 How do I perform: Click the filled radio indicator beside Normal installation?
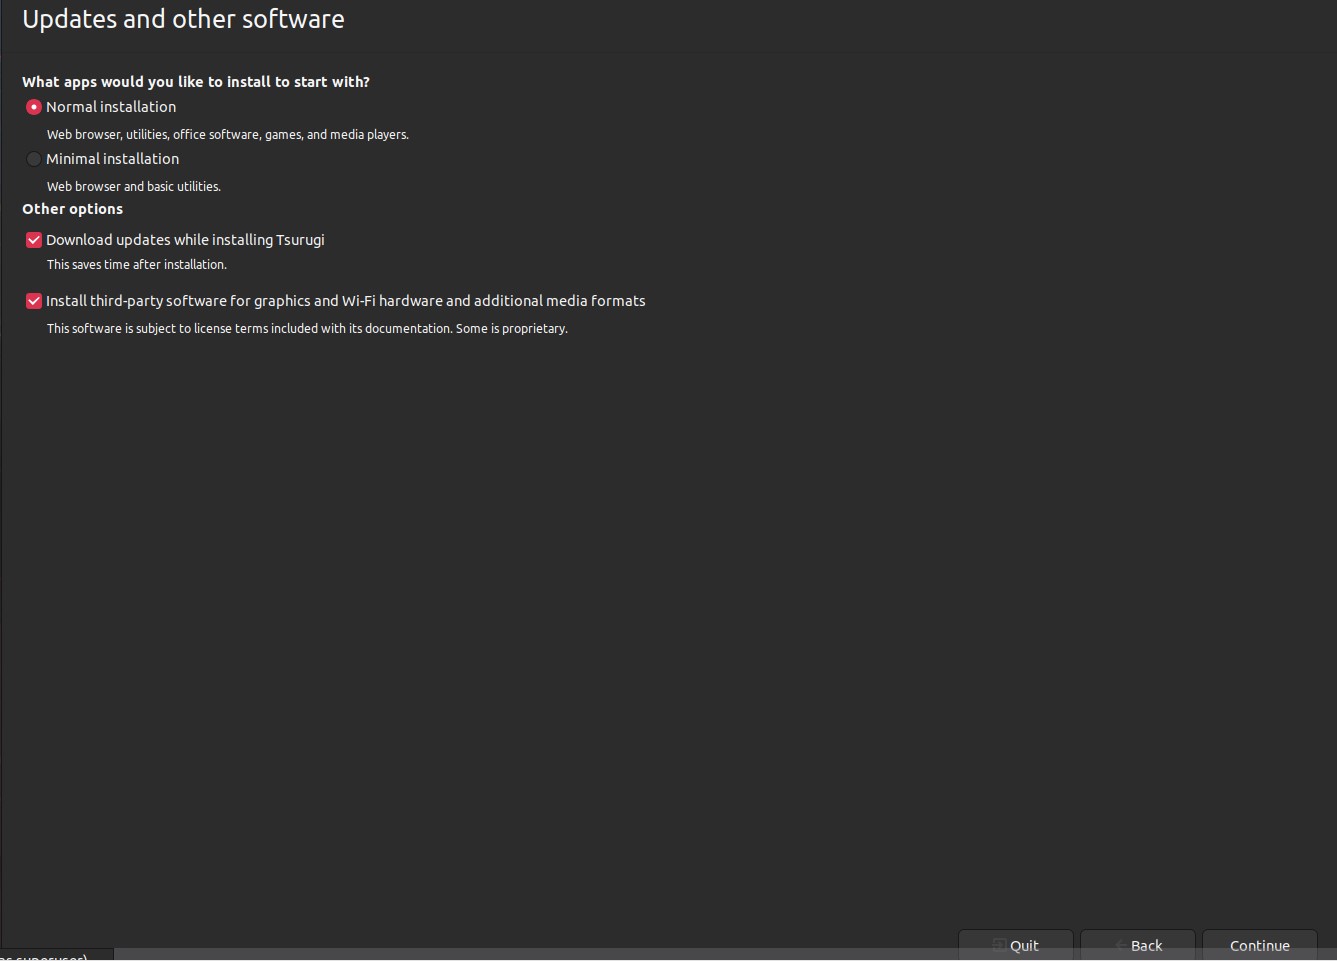pos(33,107)
